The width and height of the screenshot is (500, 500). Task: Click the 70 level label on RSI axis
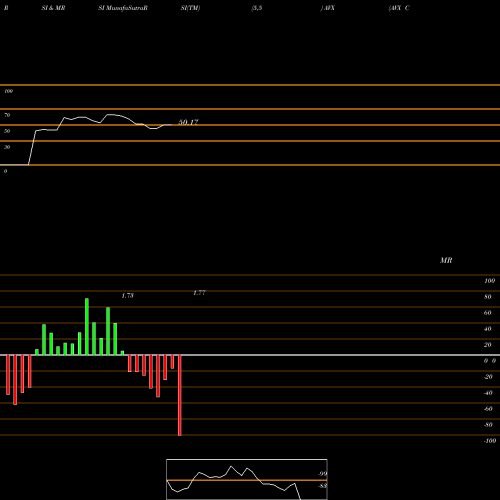(7, 115)
